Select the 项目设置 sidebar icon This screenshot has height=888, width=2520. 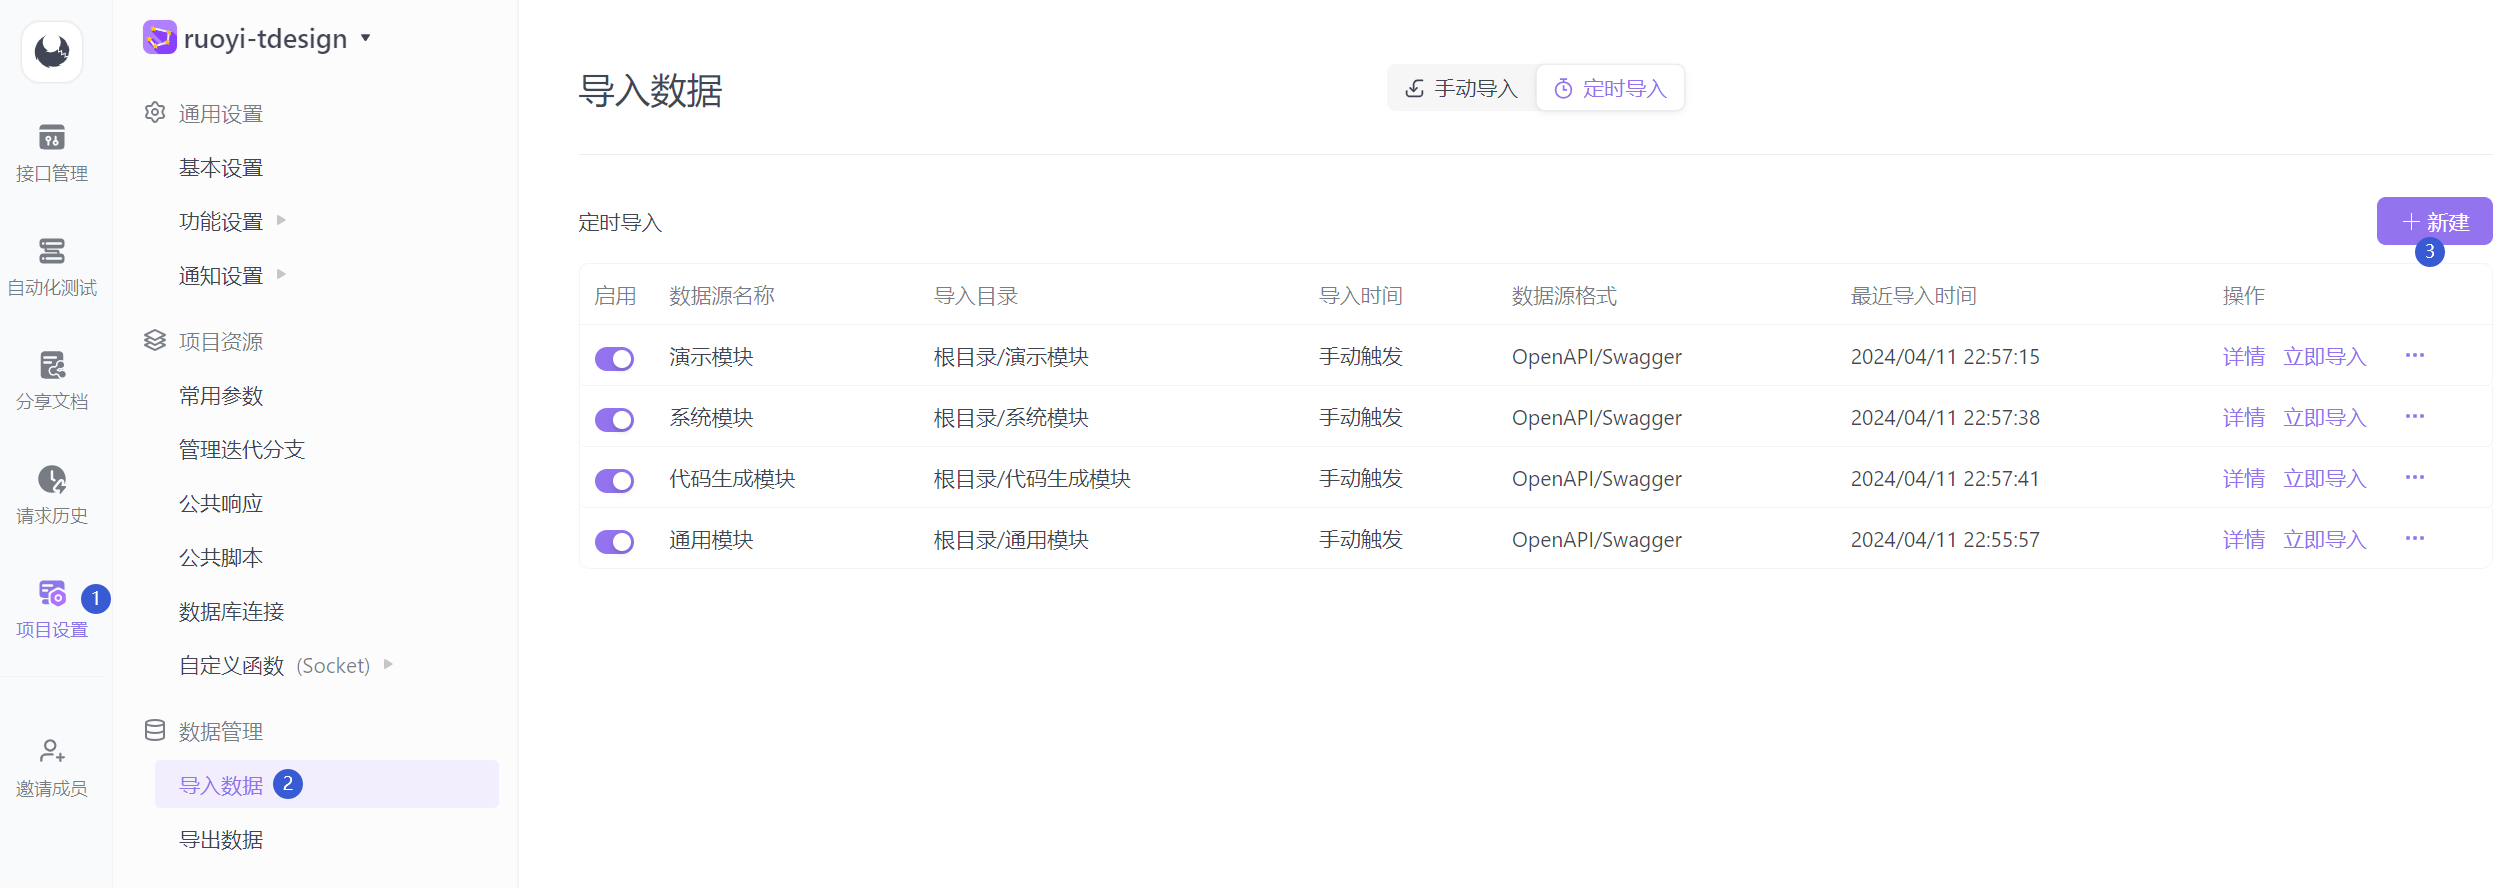coord(52,593)
